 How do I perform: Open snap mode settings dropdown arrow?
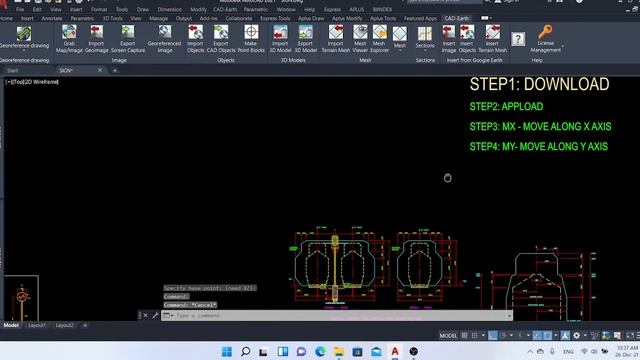point(483,336)
